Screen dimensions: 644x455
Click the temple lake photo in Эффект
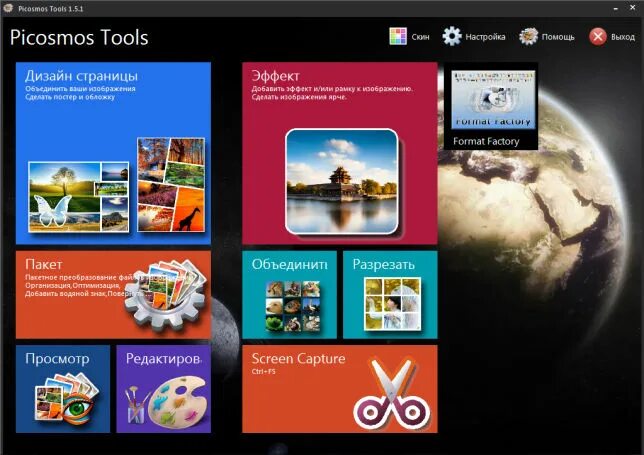pyautogui.click(x=341, y=182)
